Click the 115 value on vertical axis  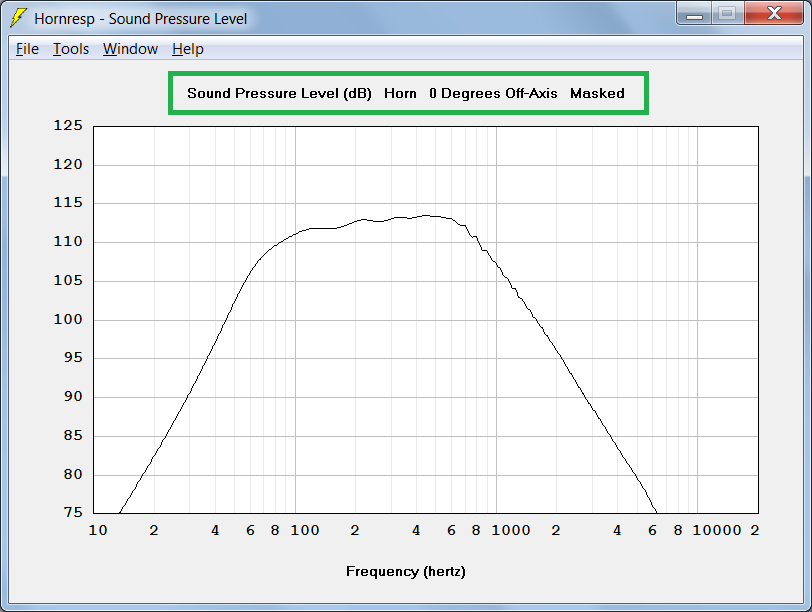click(68, 202)
